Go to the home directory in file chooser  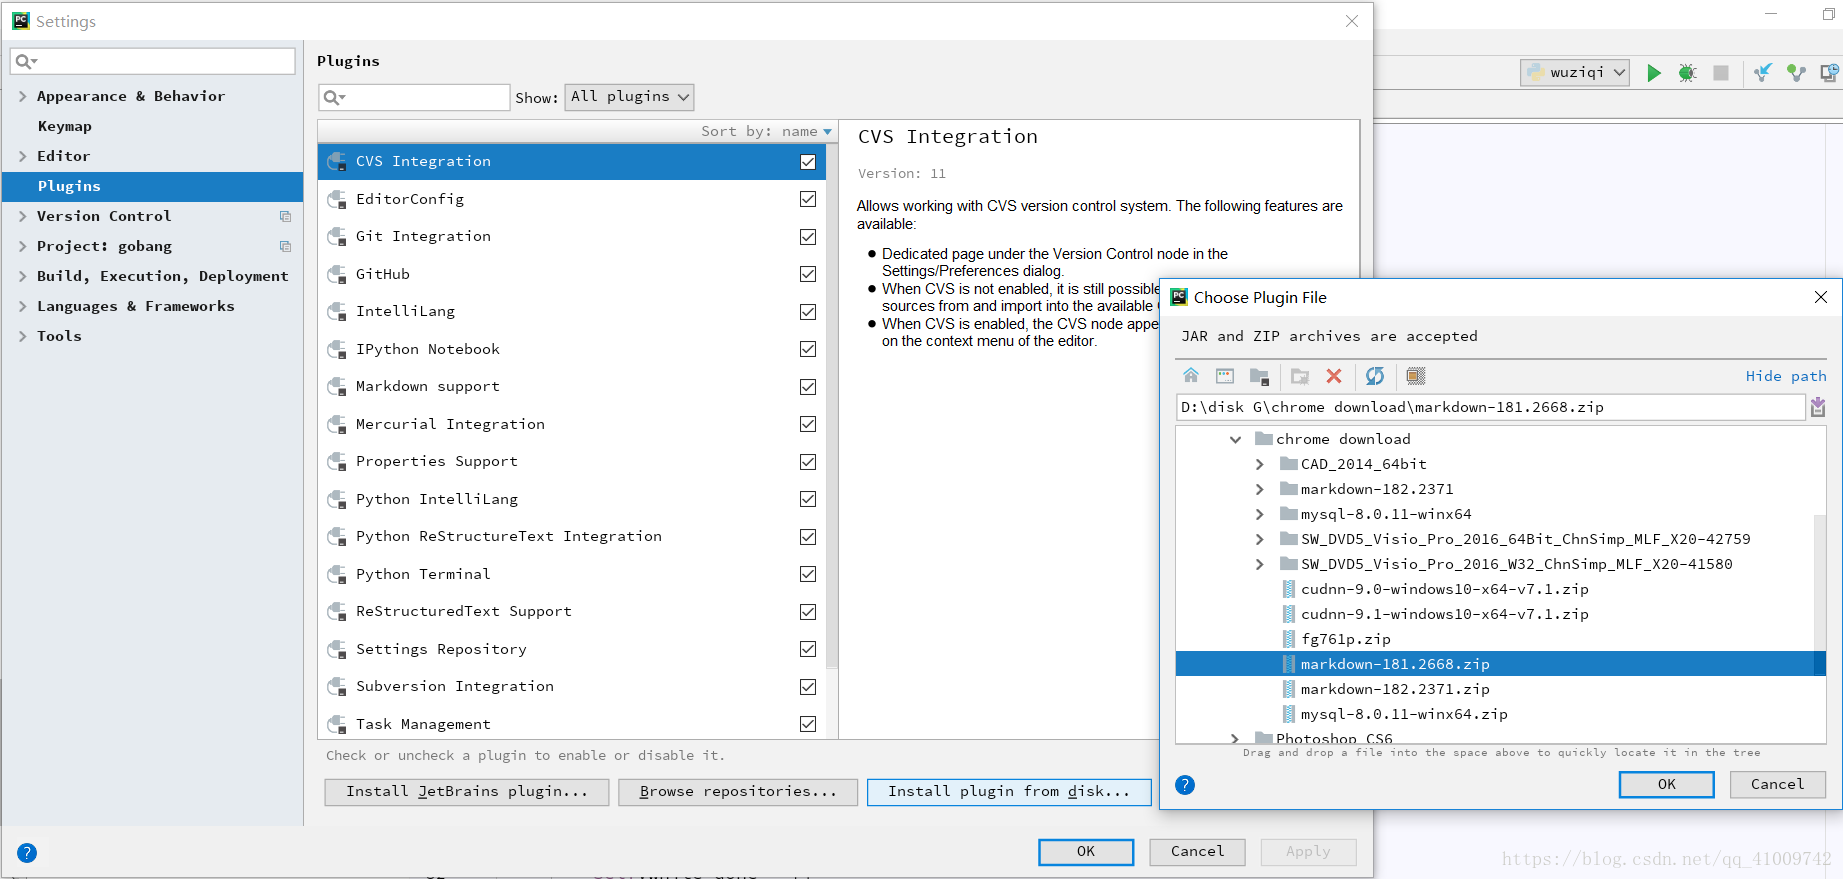(x=1191, y=376)
